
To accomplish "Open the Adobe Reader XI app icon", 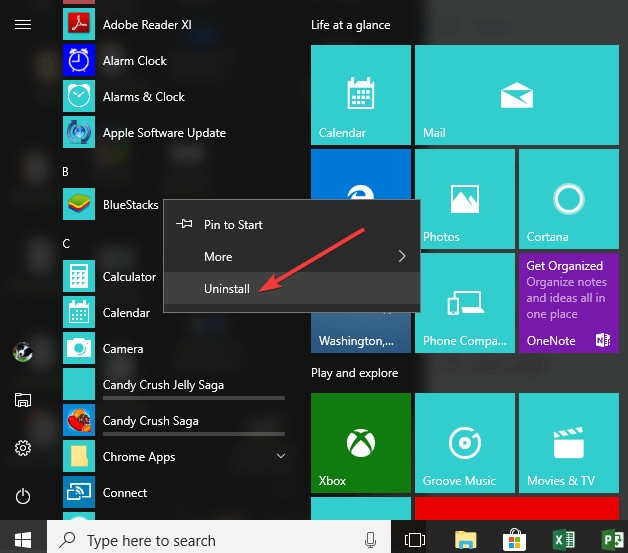I will pos(79,24).
